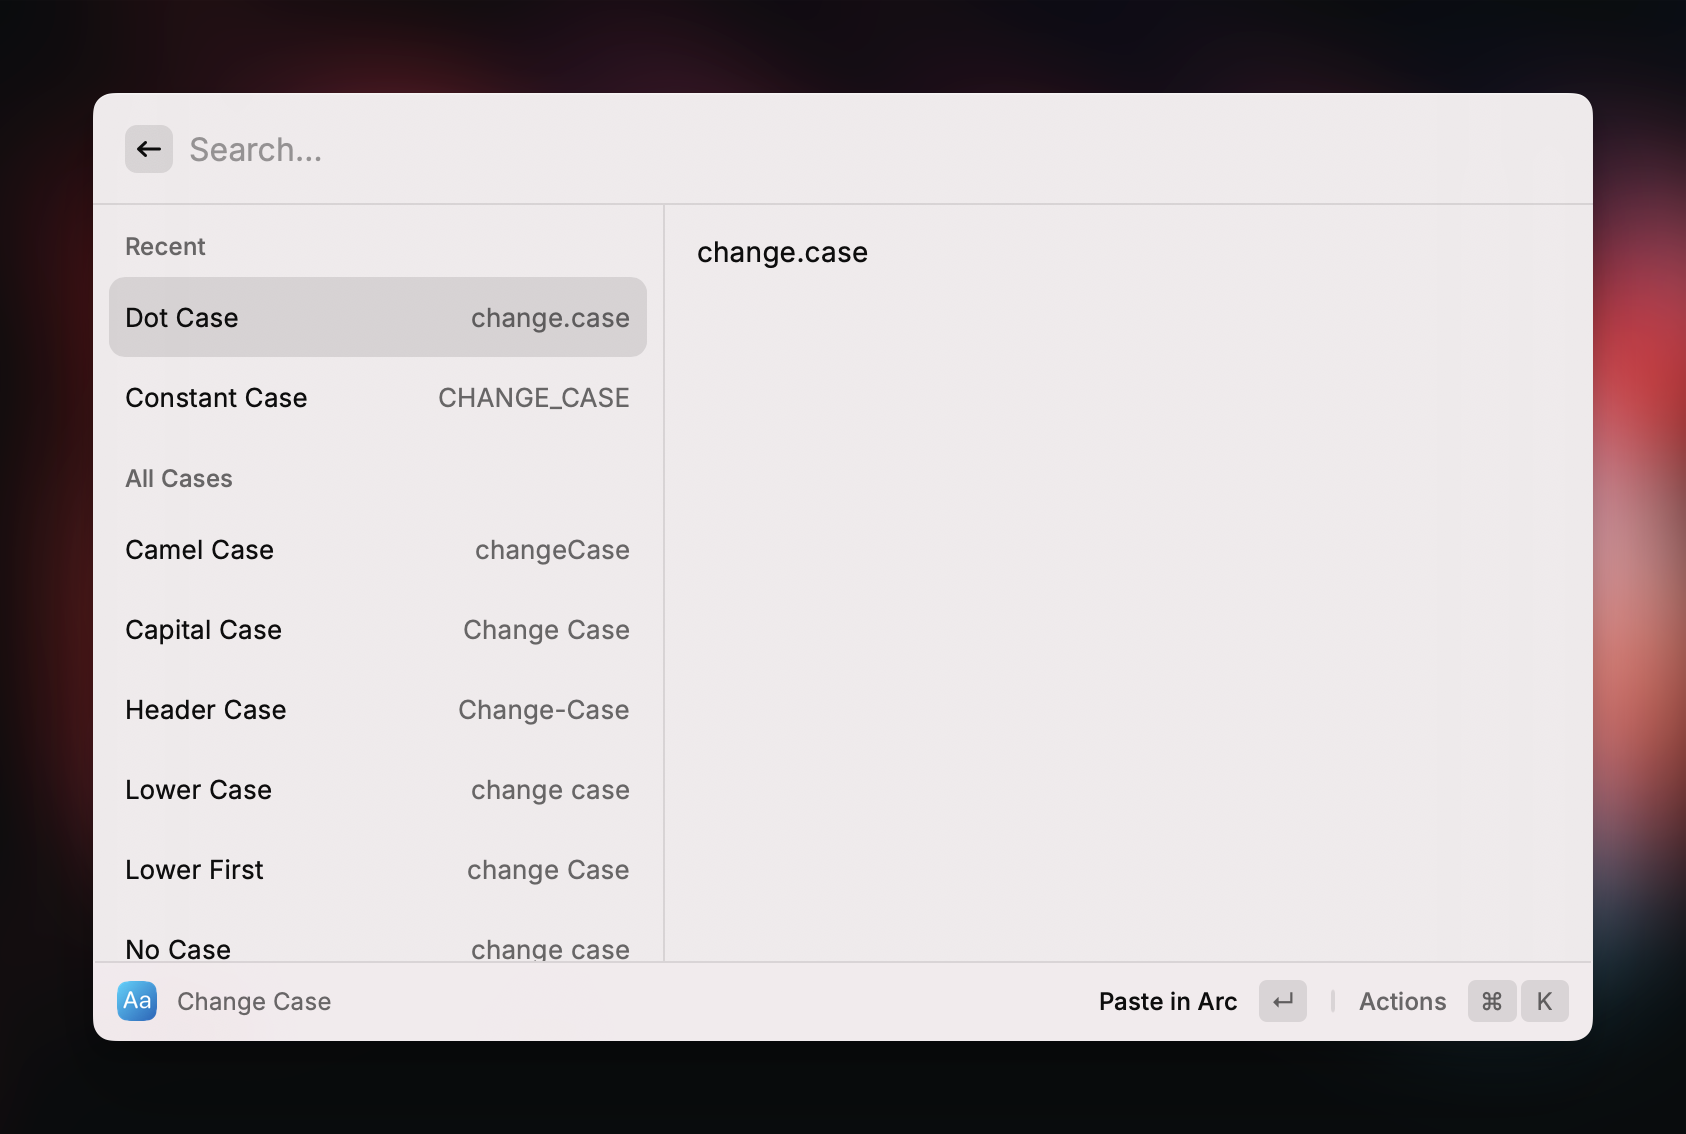Screen dimensions: 1686x1134
Task: Choose Camel Case from All Cases
Action: (x=377, y=549)
